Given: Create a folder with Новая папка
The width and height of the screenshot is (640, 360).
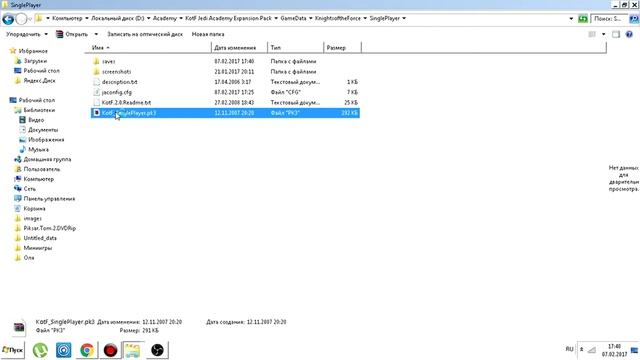Looking at the screenshot, I should [x=208, y=34].
